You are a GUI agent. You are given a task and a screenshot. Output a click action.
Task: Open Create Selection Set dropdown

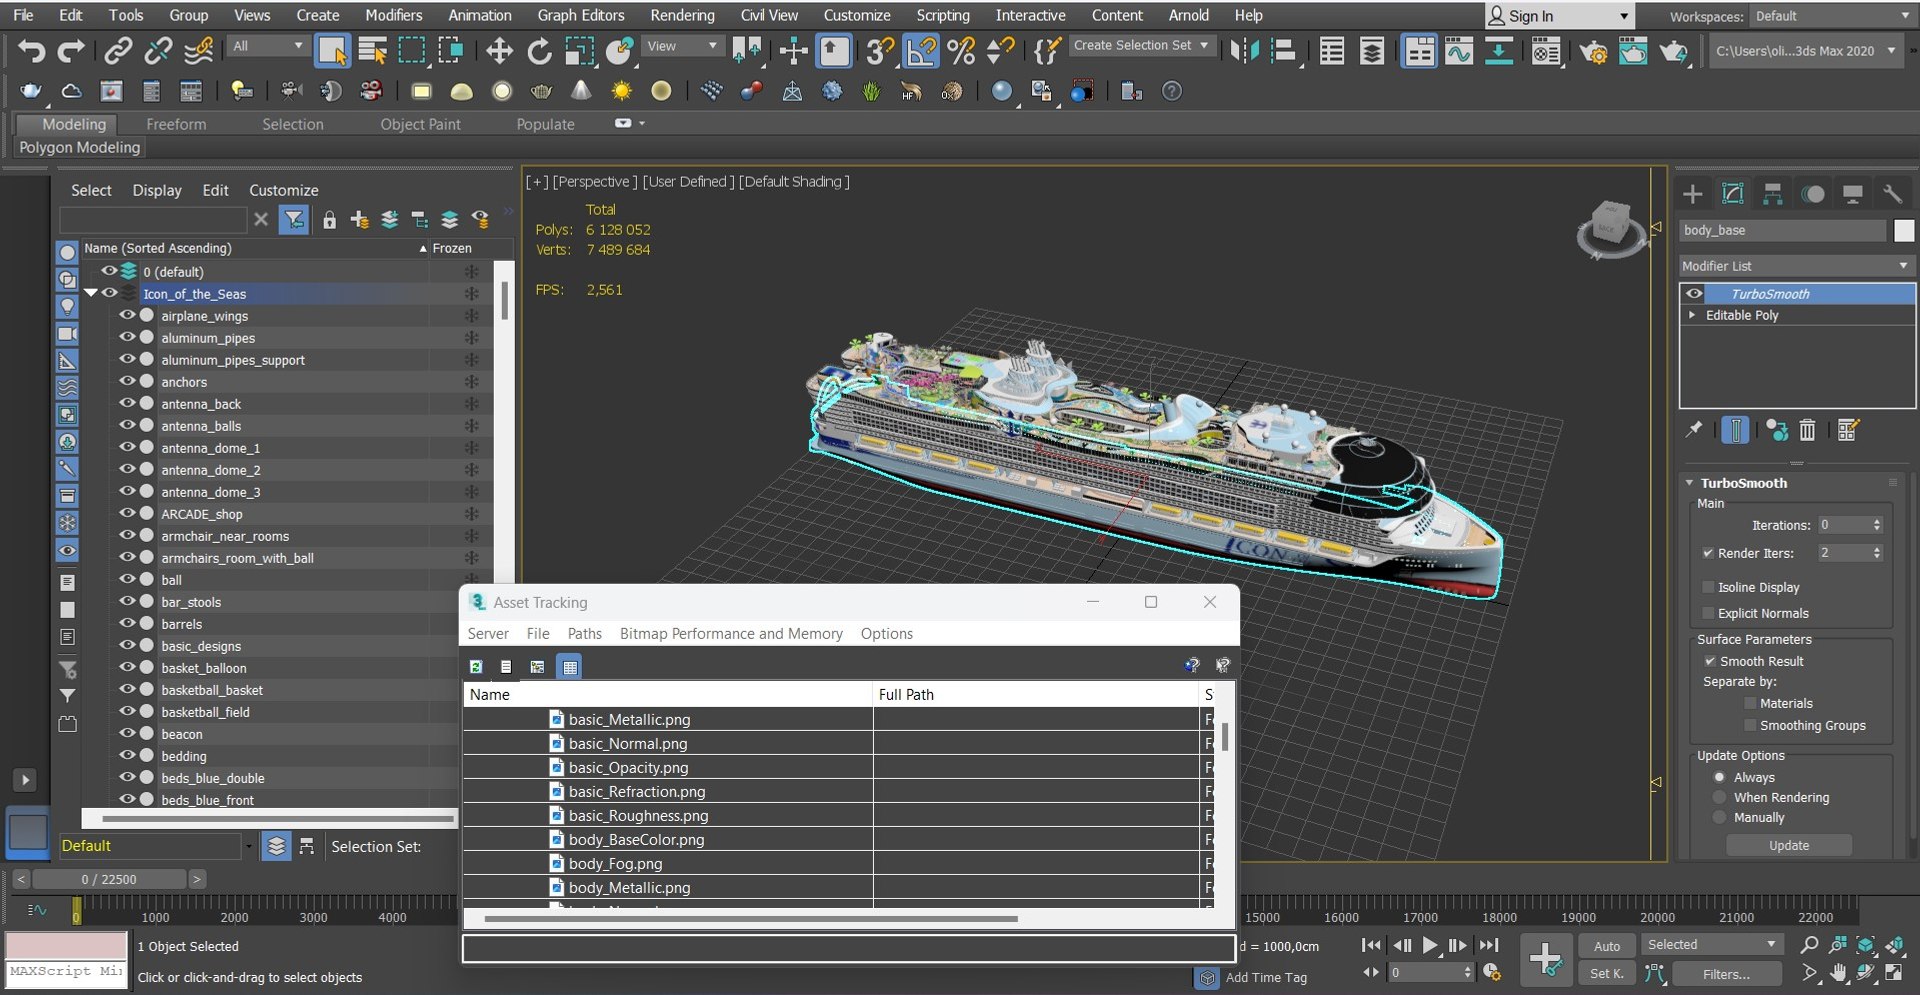tap(1141, 45)
